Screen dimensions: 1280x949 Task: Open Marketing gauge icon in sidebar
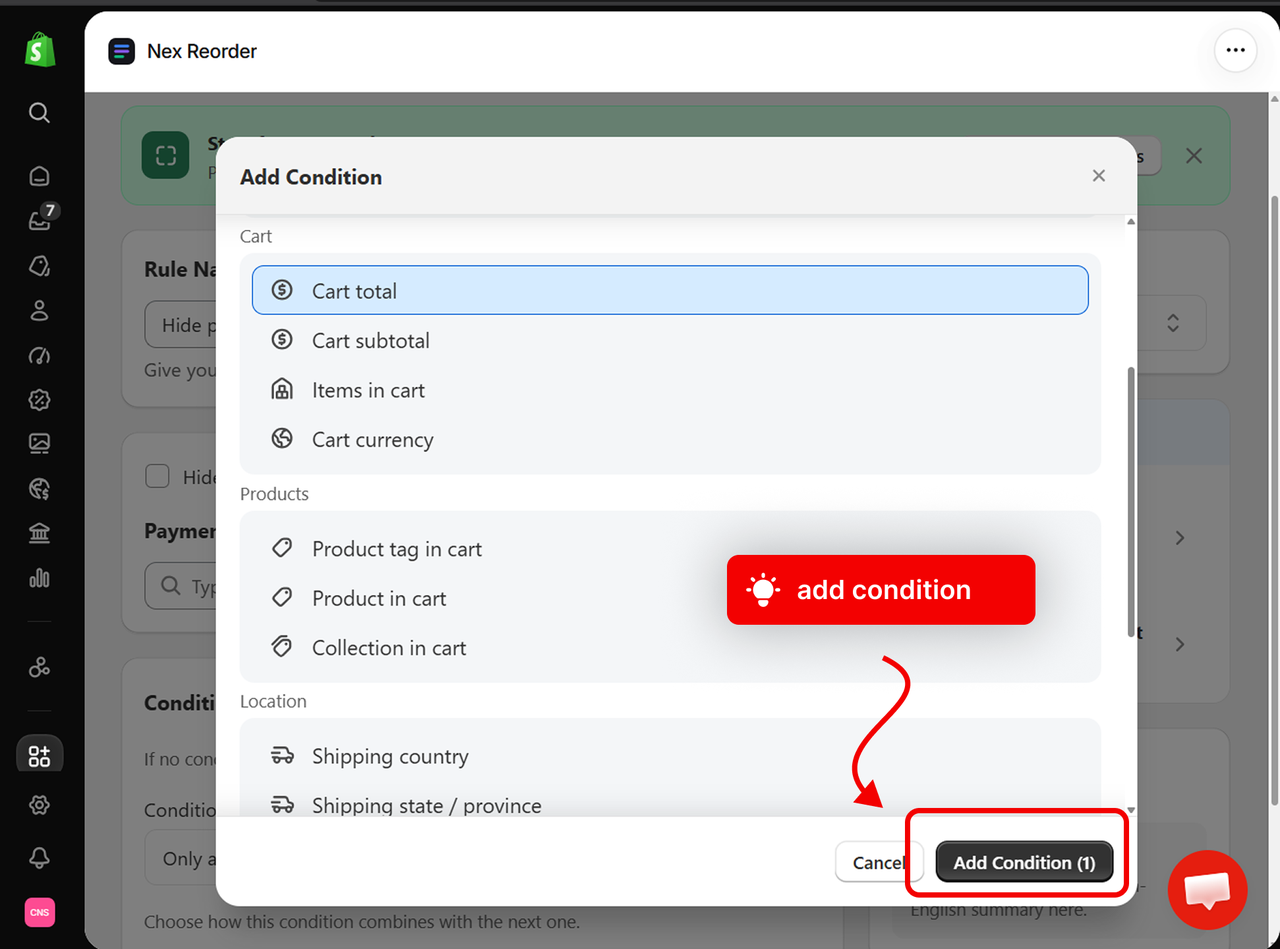[39, 355]
